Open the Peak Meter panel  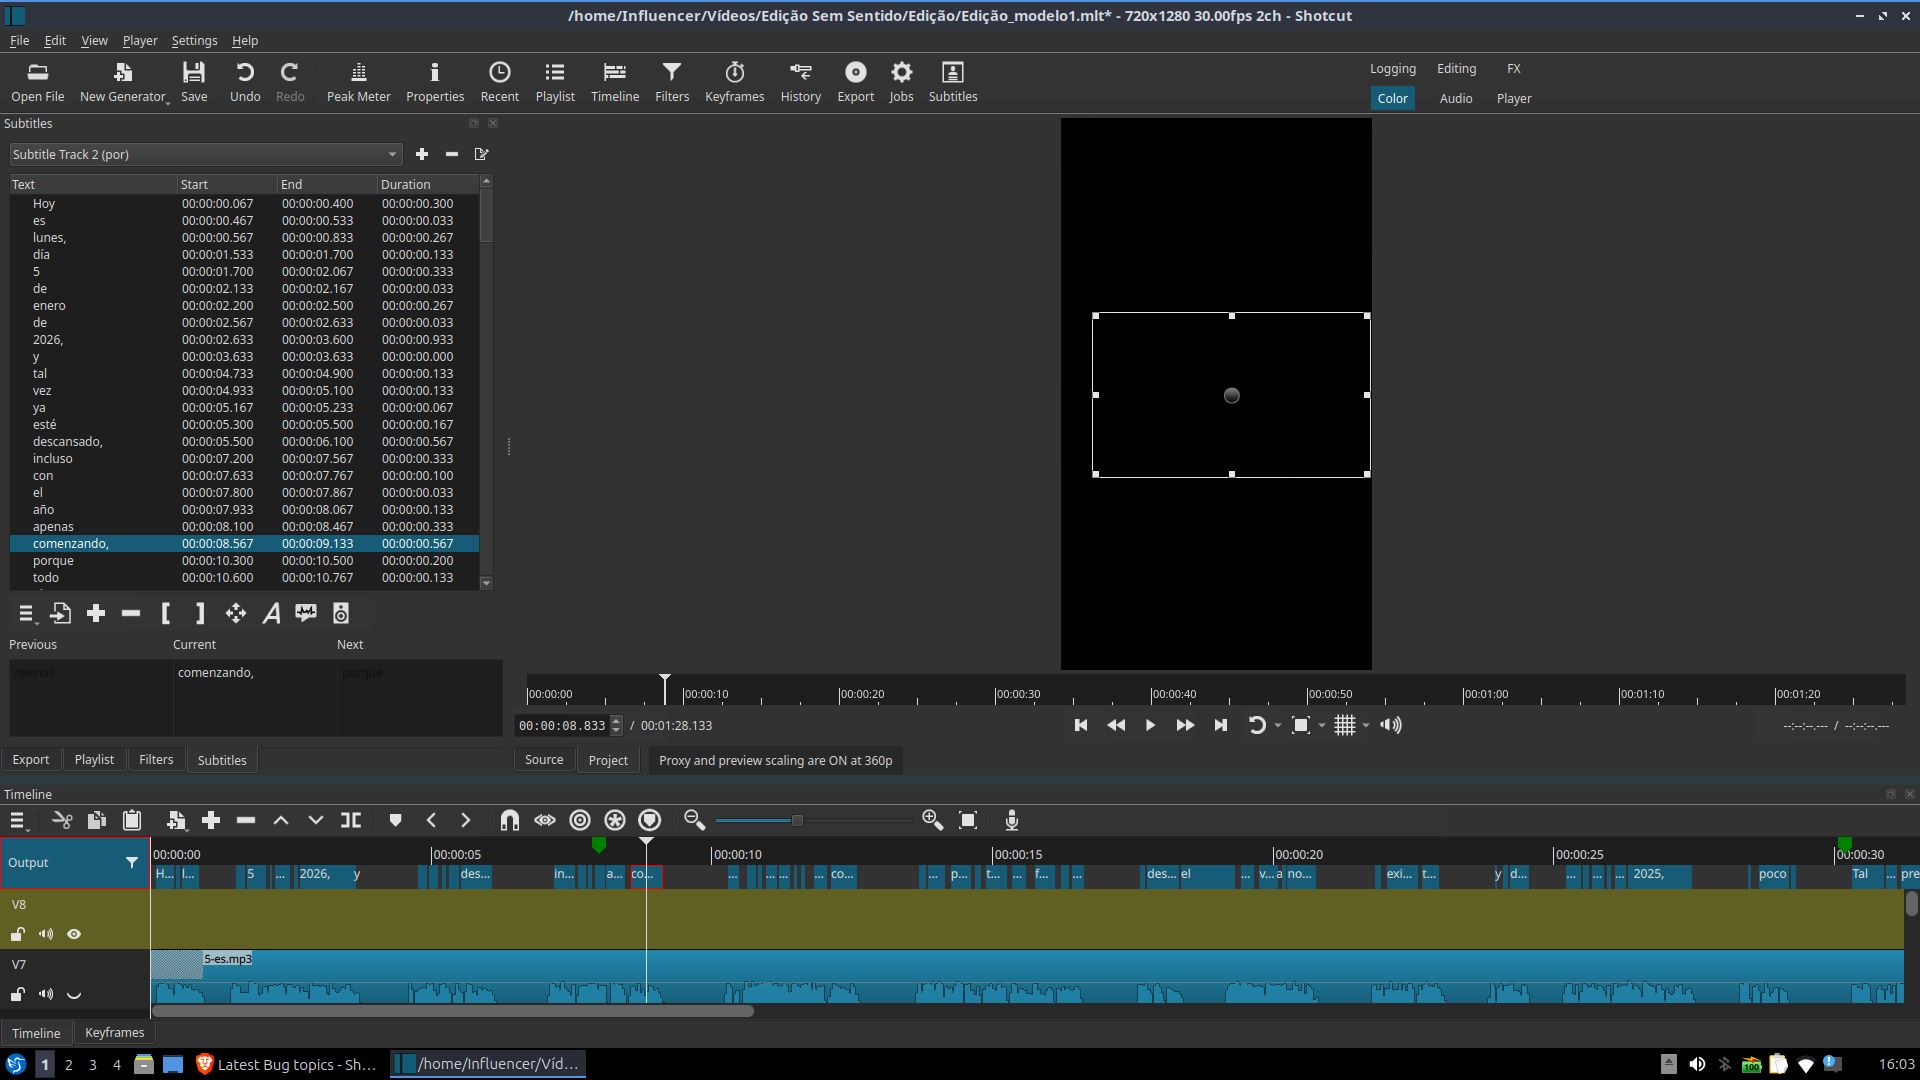pos(358,81)
